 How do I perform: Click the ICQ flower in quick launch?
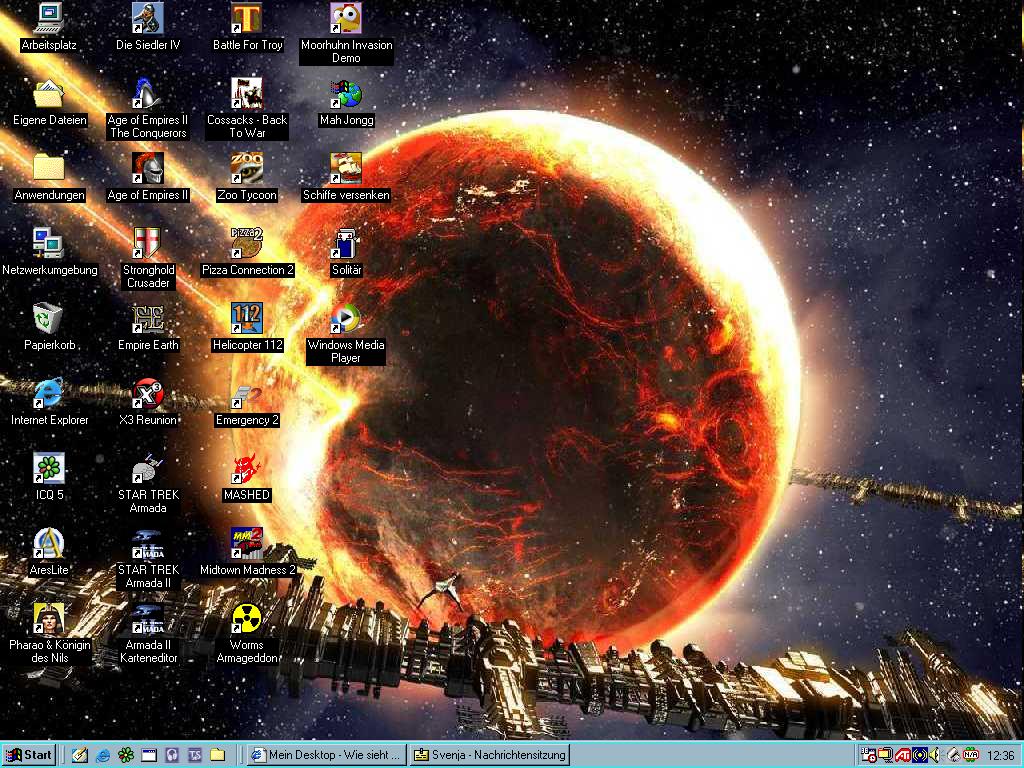(x=126, y=755)
